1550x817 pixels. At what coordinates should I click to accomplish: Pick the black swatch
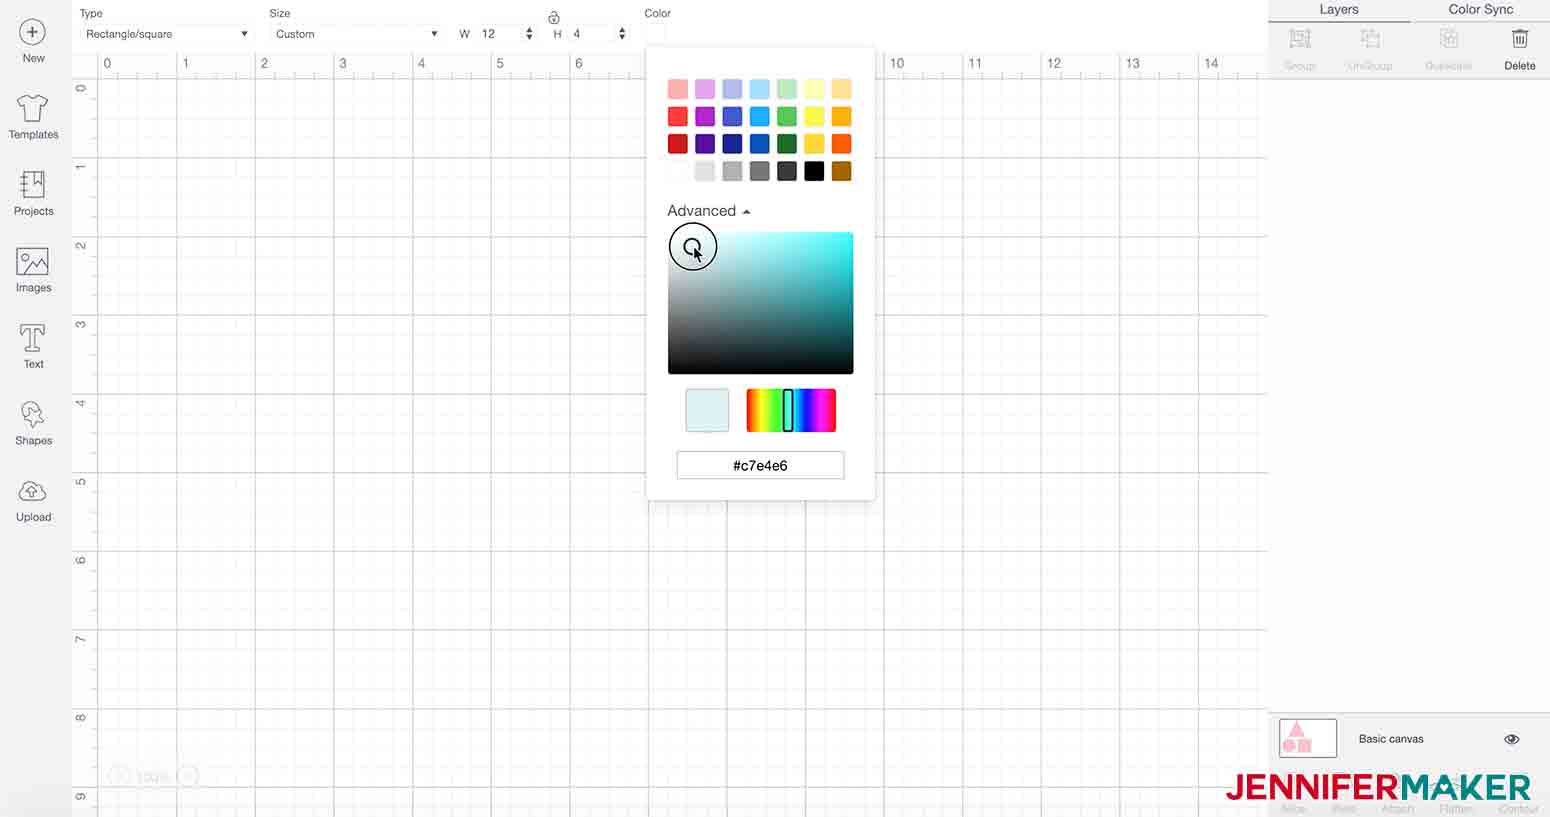[x=814, y=171]
